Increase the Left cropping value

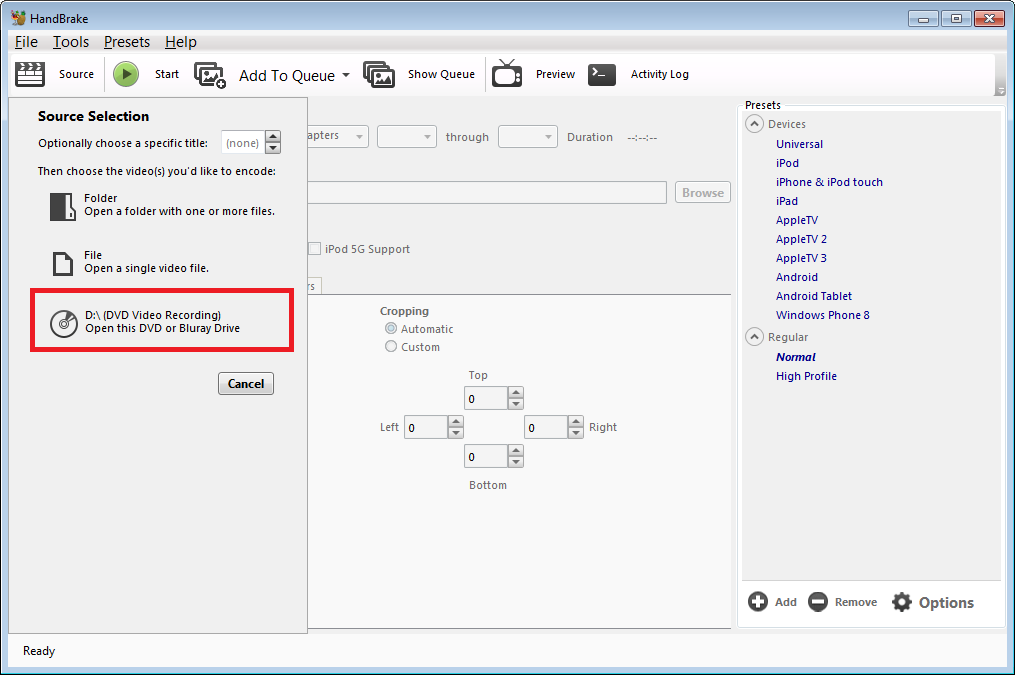[x=456, y=421]
